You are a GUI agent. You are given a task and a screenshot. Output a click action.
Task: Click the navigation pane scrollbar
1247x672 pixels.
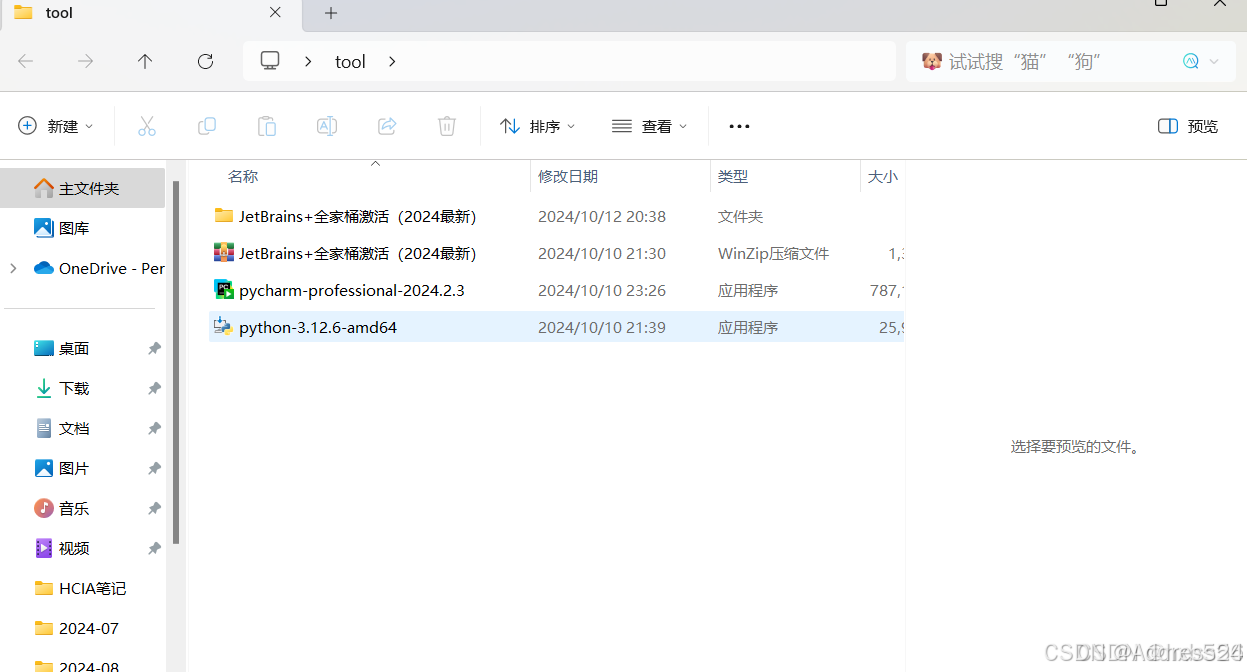click(176, 362)
